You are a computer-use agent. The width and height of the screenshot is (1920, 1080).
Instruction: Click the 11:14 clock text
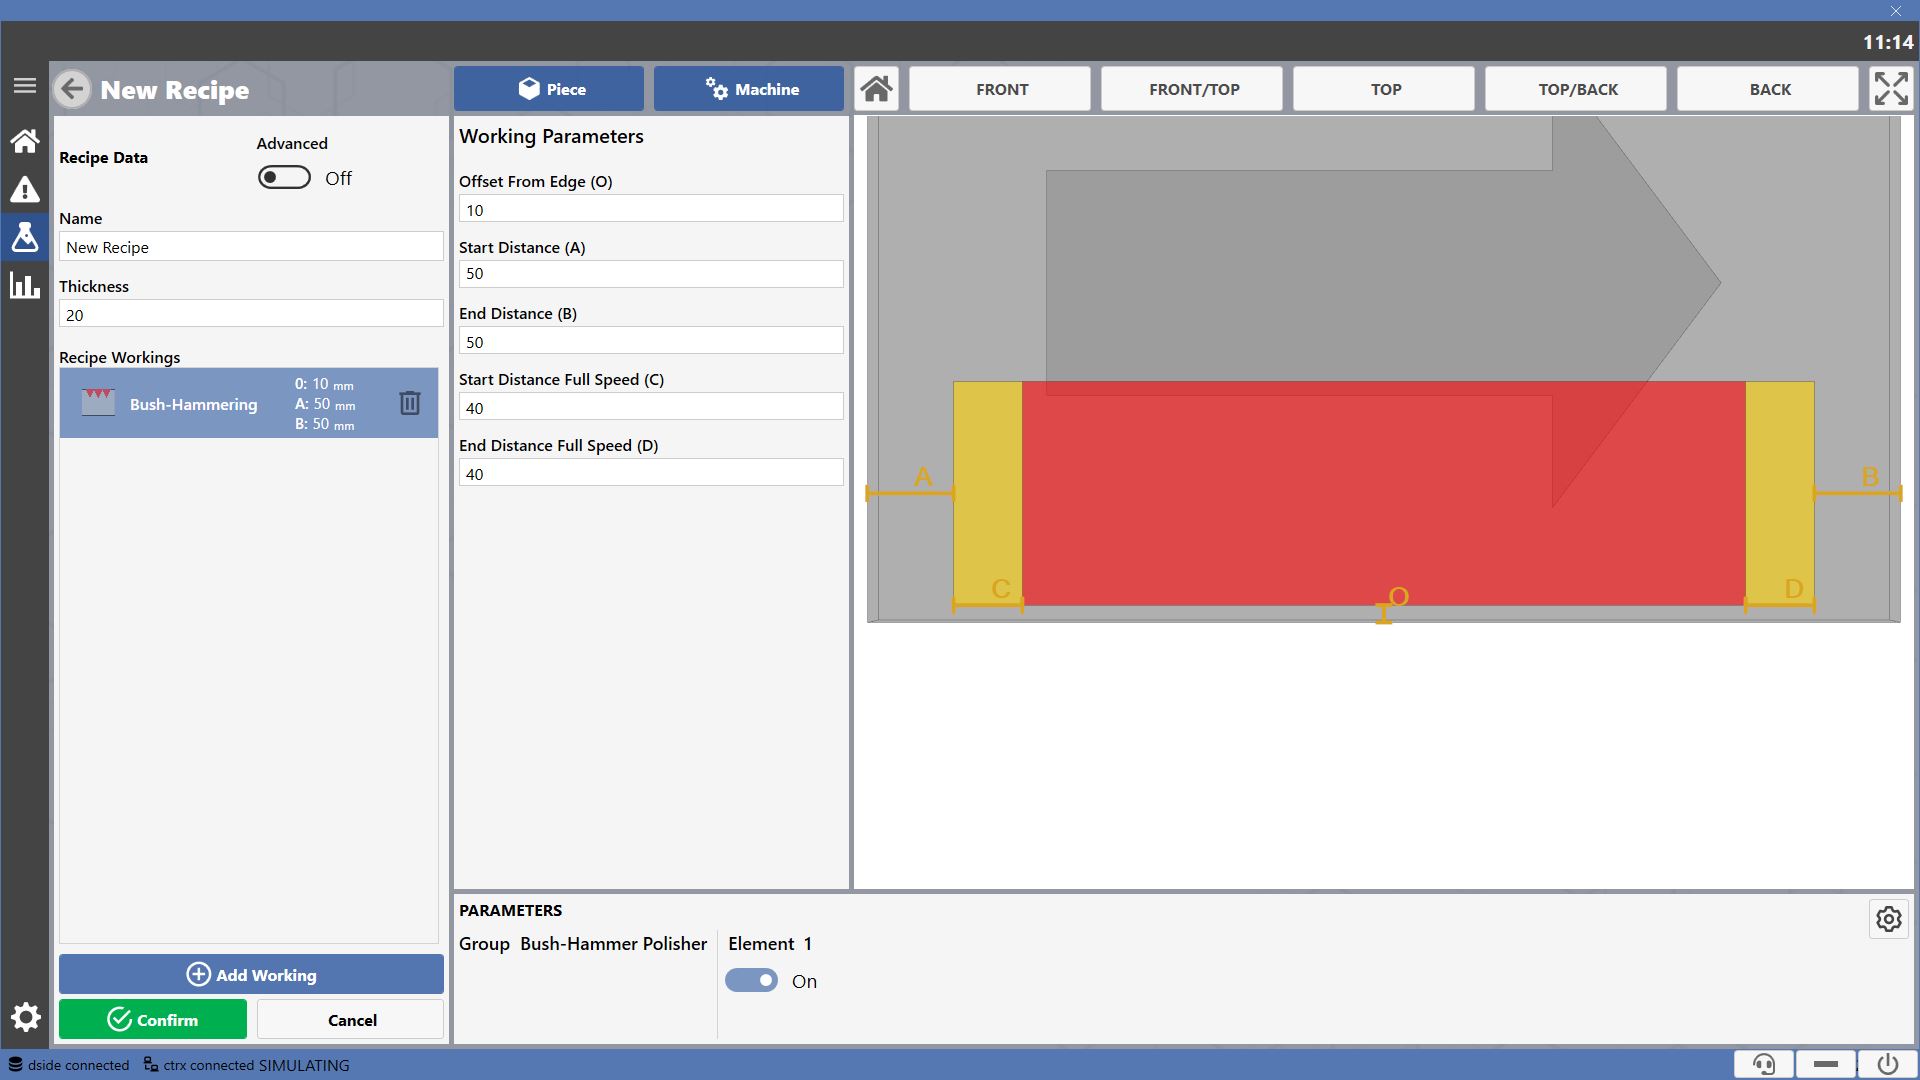(x=1887, y=42)
